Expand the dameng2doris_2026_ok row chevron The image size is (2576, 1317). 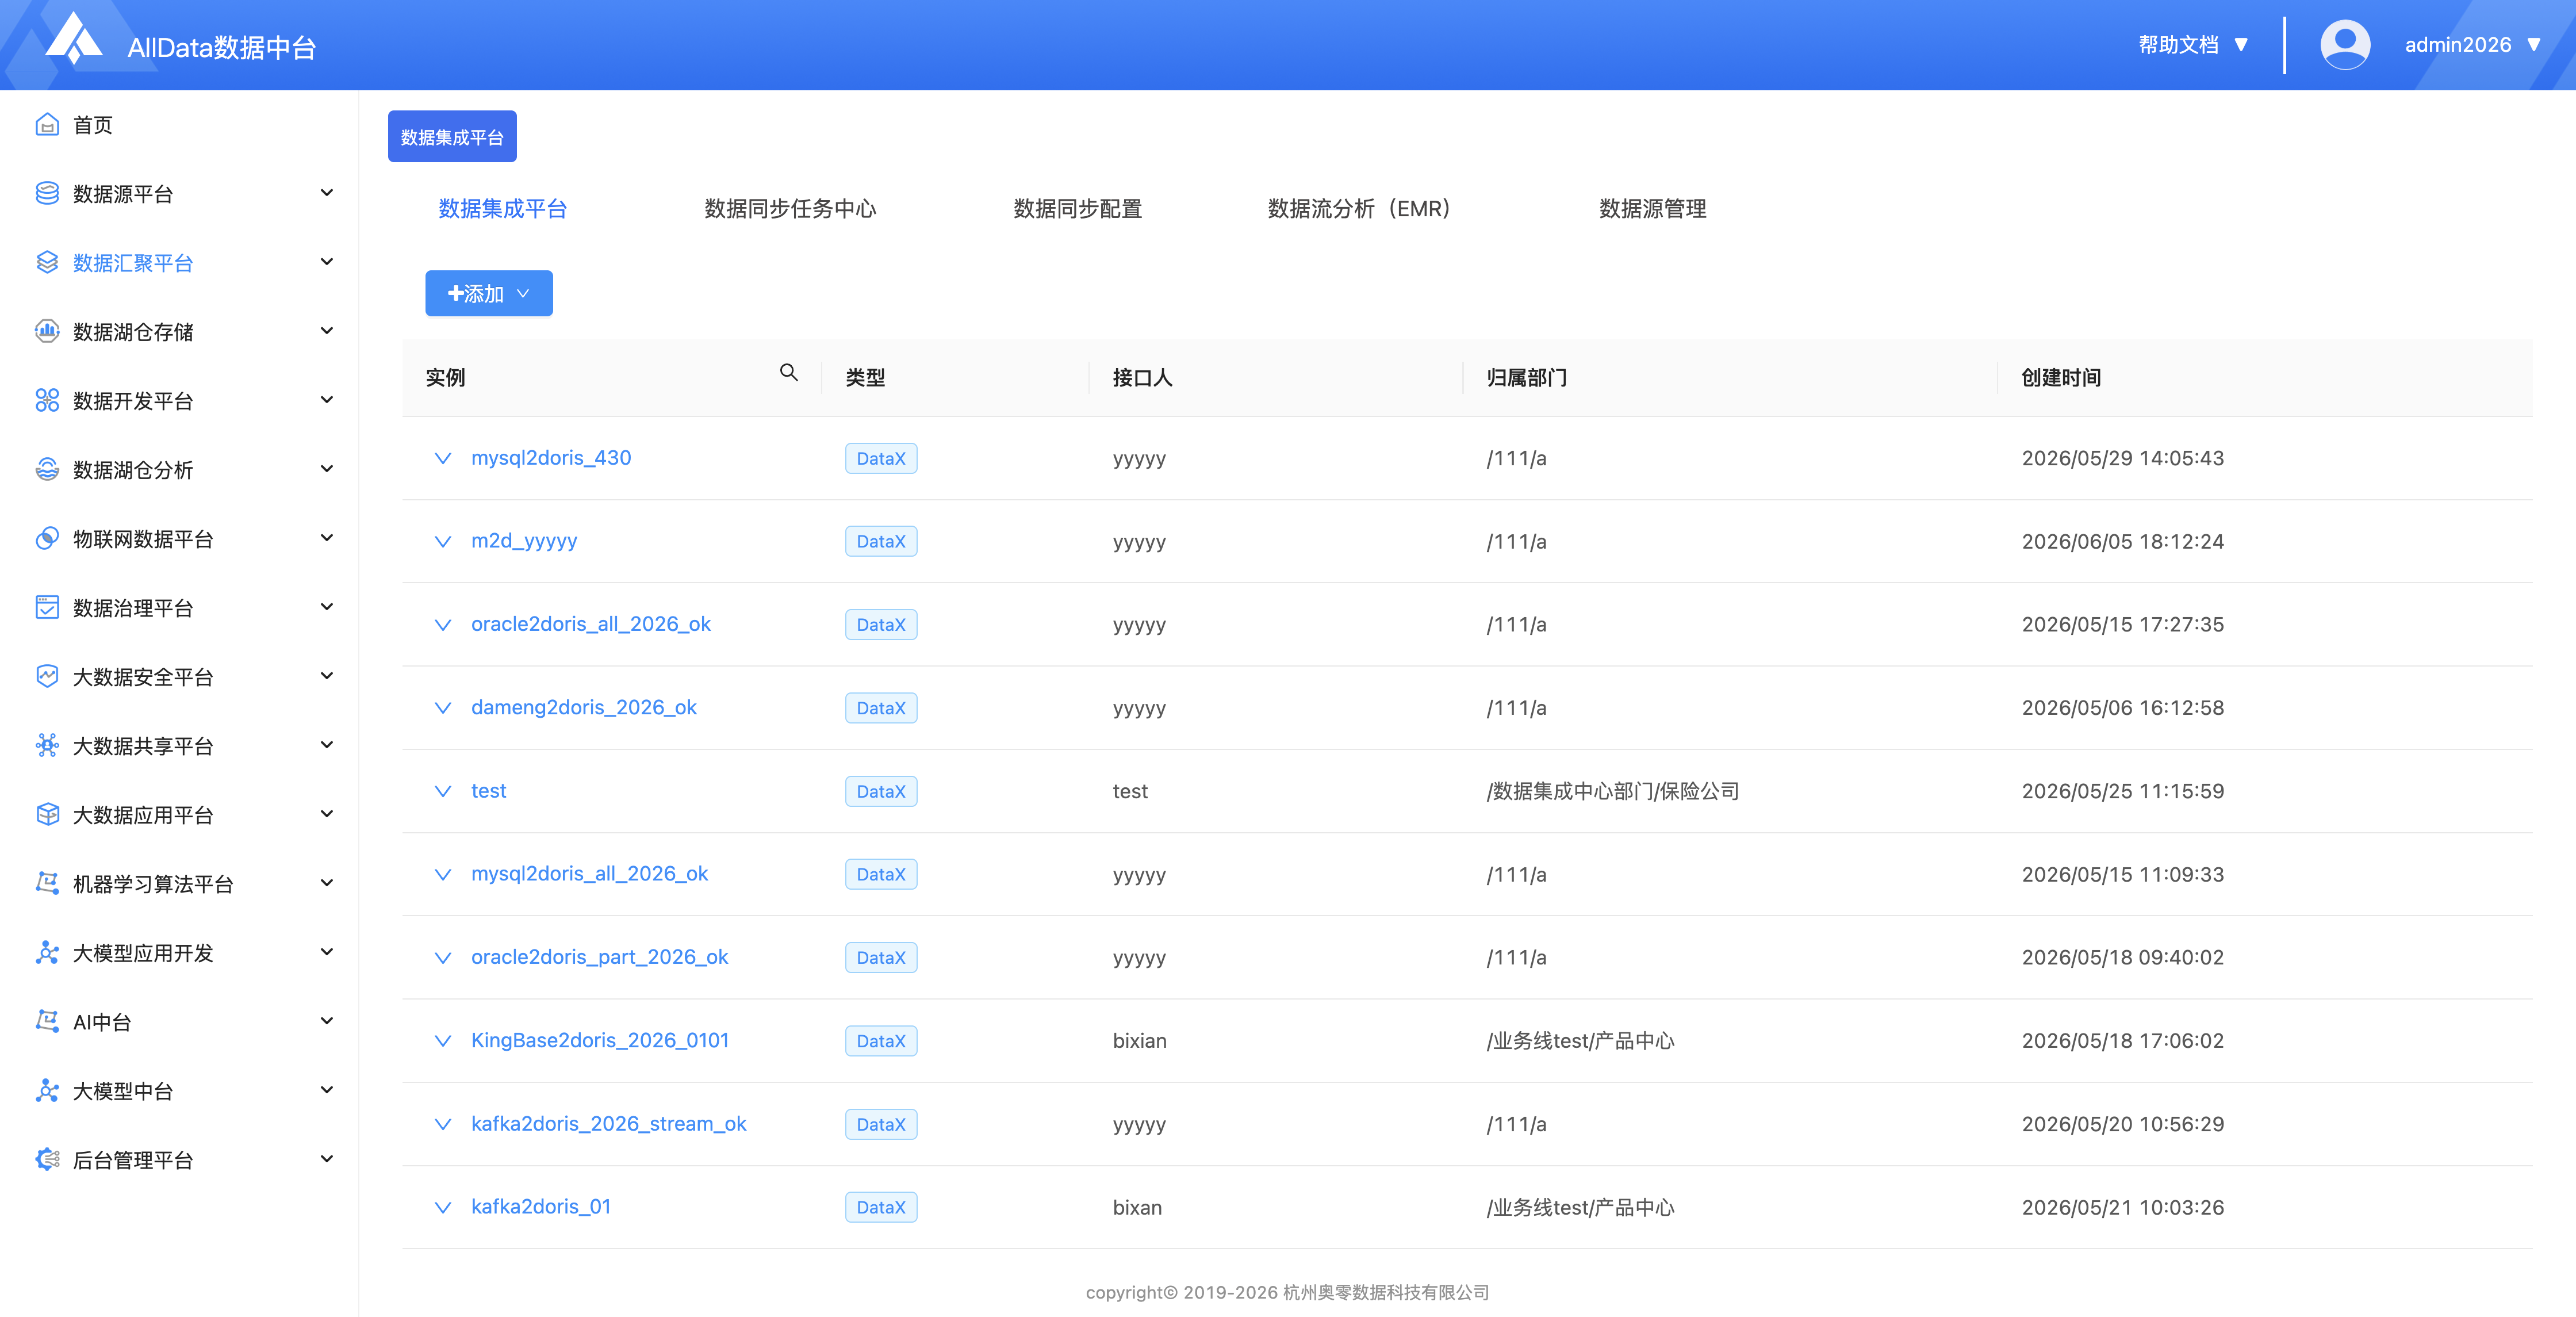point(443,707)
